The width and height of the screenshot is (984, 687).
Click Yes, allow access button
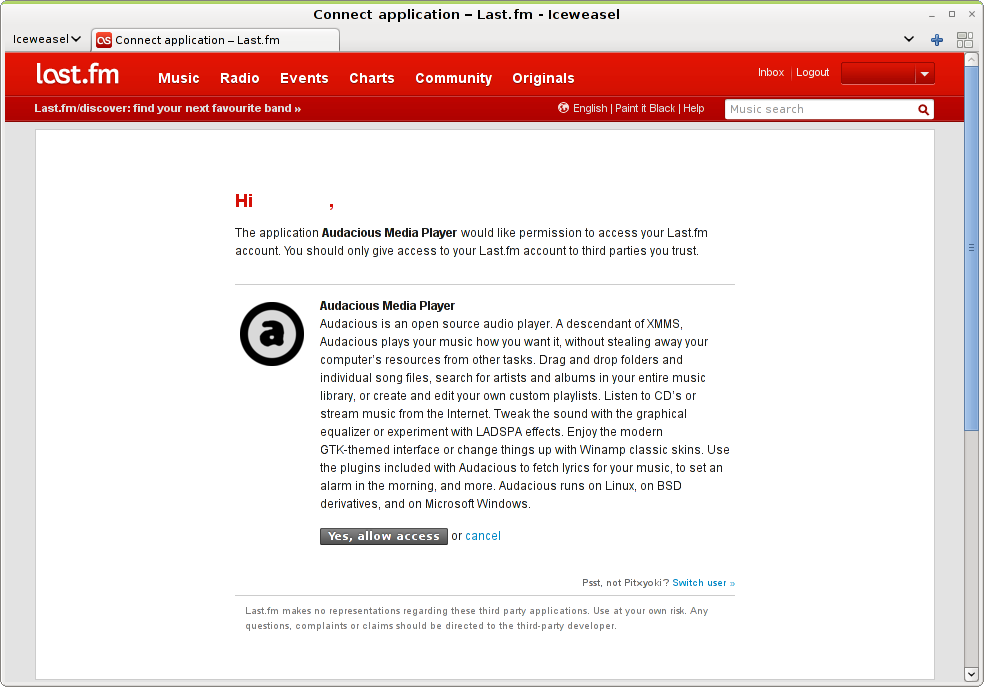click(x=384, y=536)
